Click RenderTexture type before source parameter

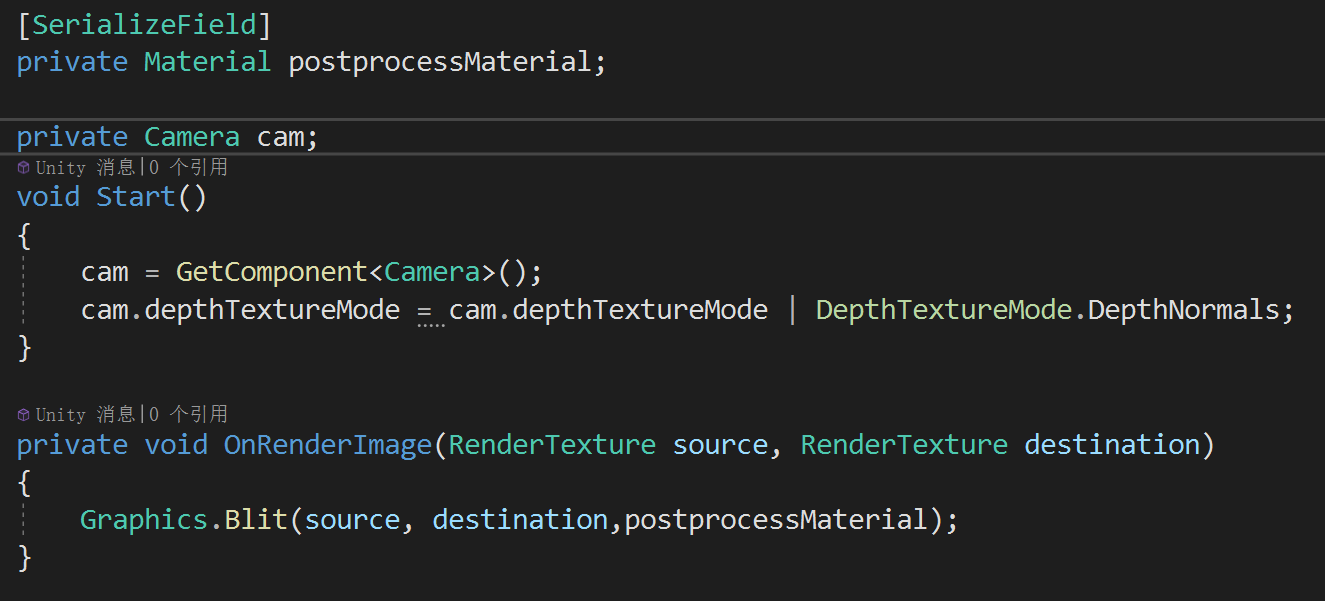[552, 445]
